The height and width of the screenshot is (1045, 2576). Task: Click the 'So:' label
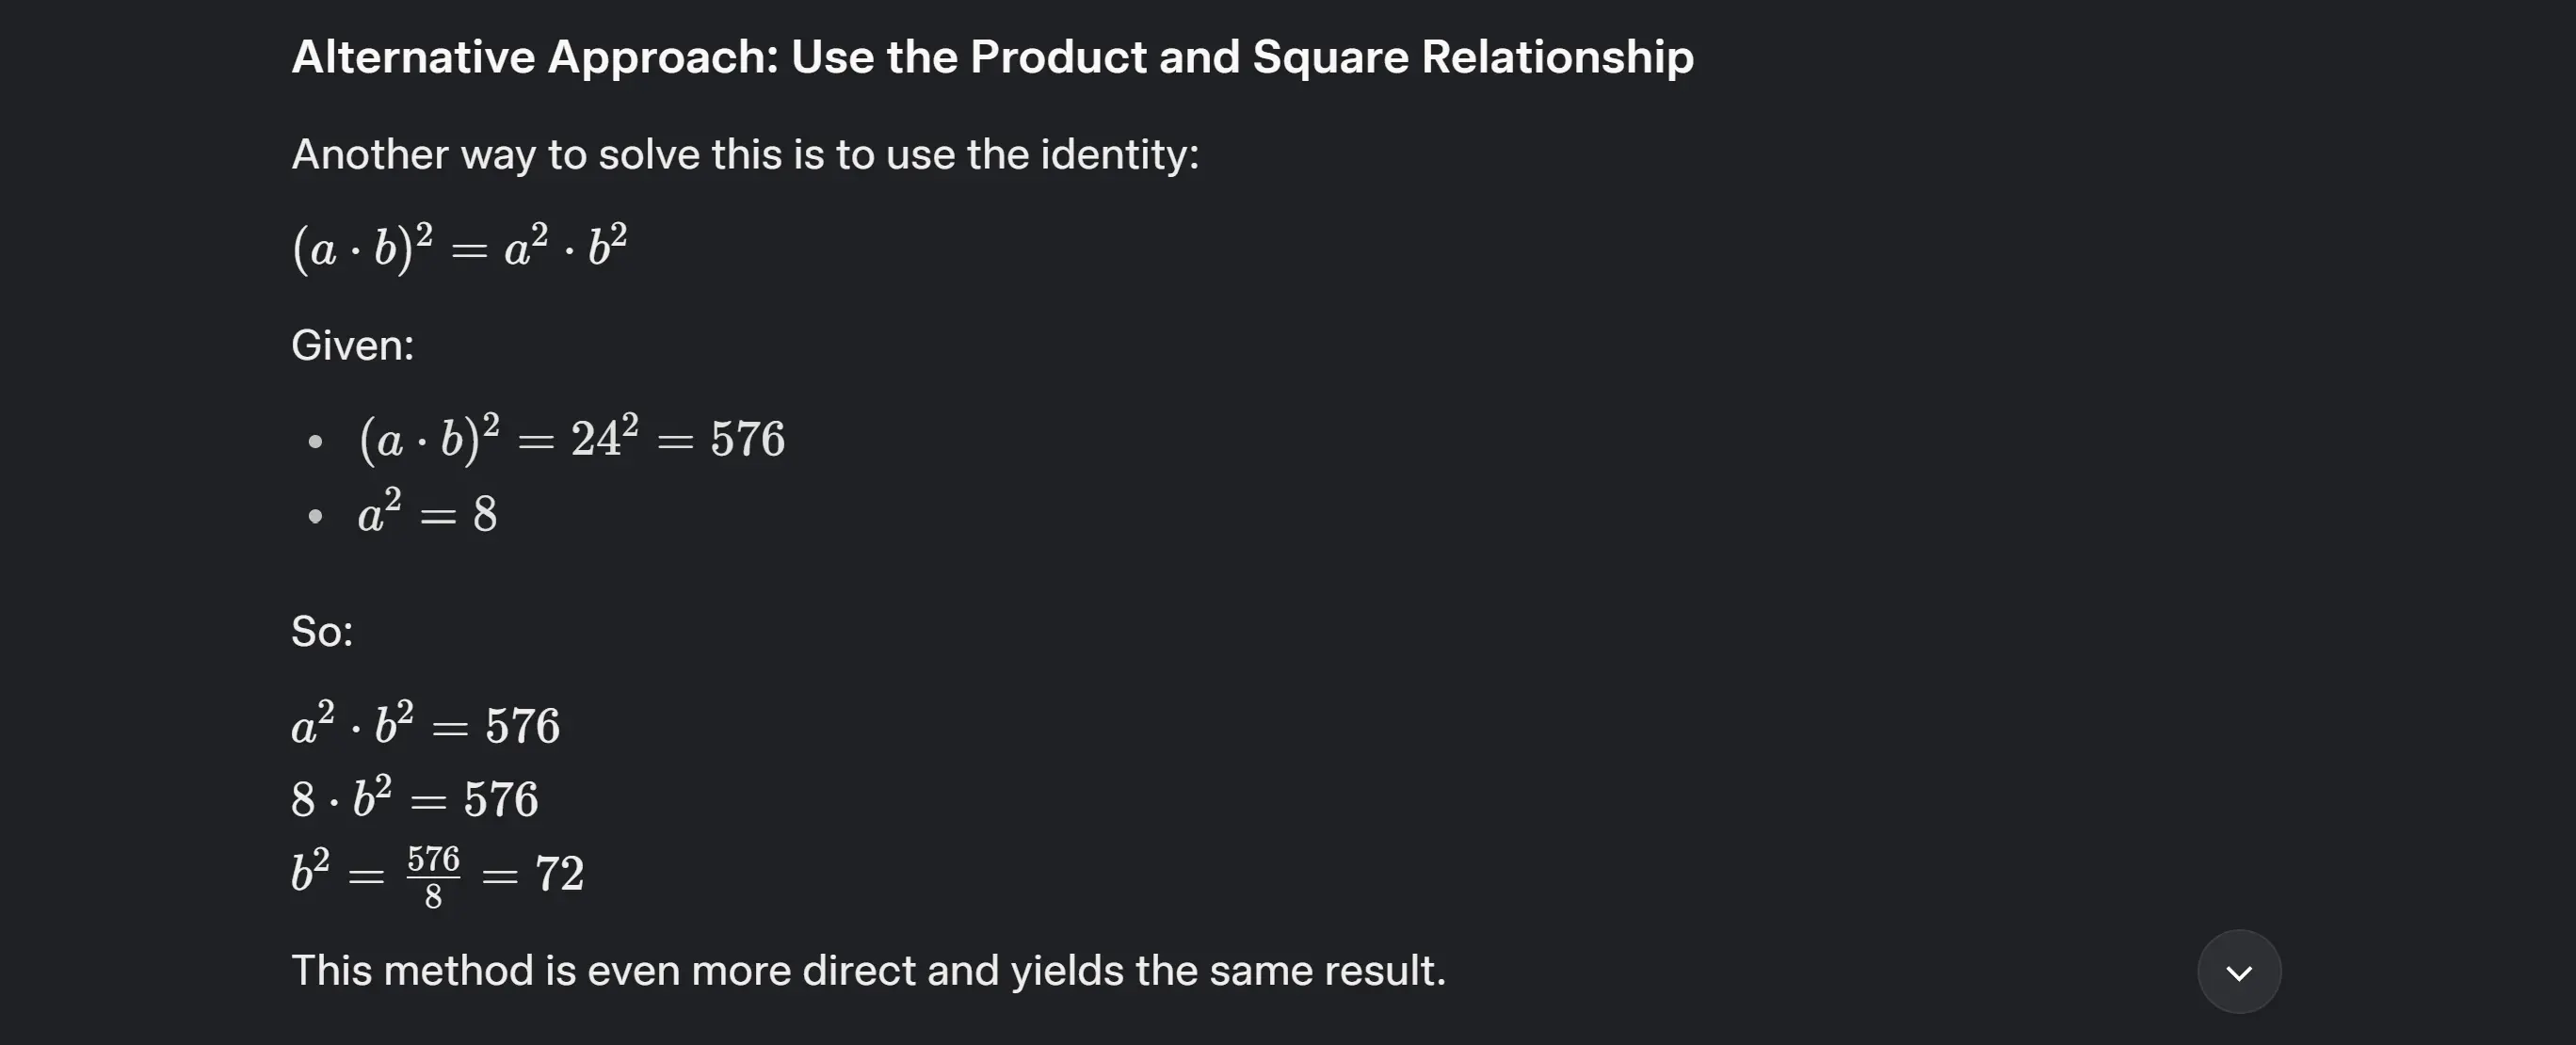pyautogui.click(x=322, y=632)
